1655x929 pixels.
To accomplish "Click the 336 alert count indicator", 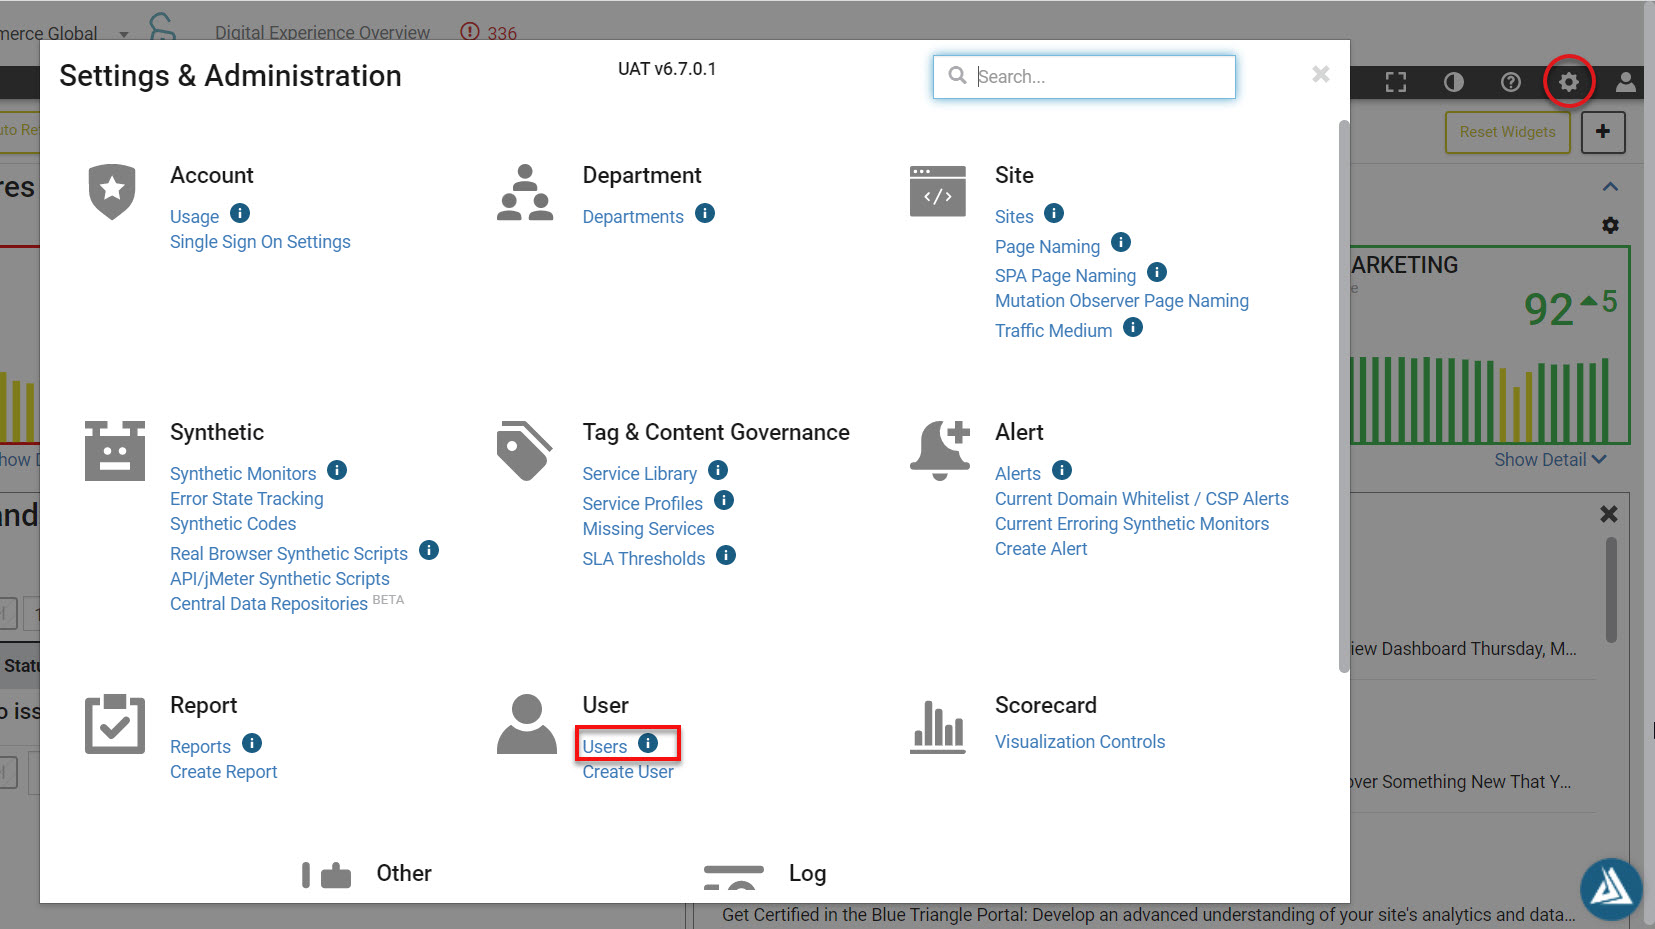I will point(489,32).
